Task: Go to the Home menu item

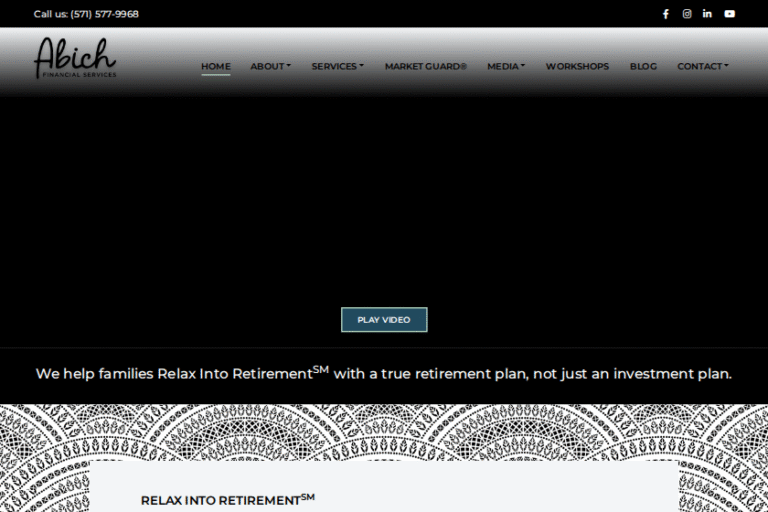Action: [215, 67]
